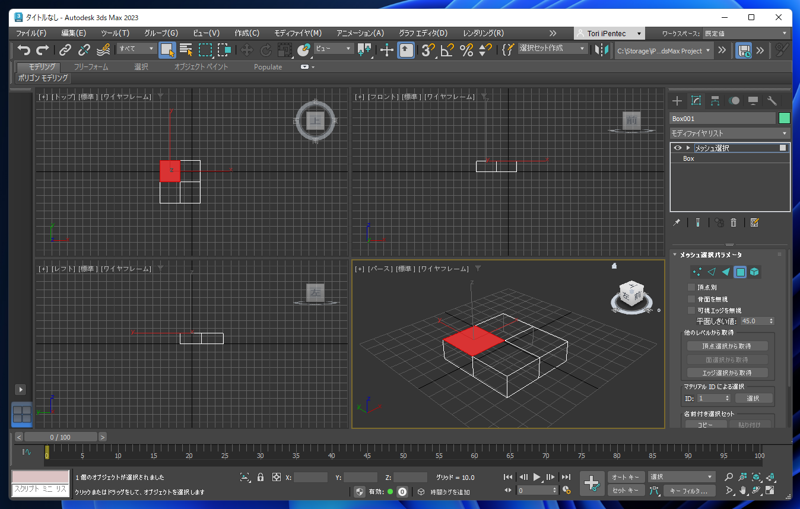Screen dimensions: 800x509
Task: Switch to the フリーフォーム ribbon tab
Action: click(x=91, y=67)
